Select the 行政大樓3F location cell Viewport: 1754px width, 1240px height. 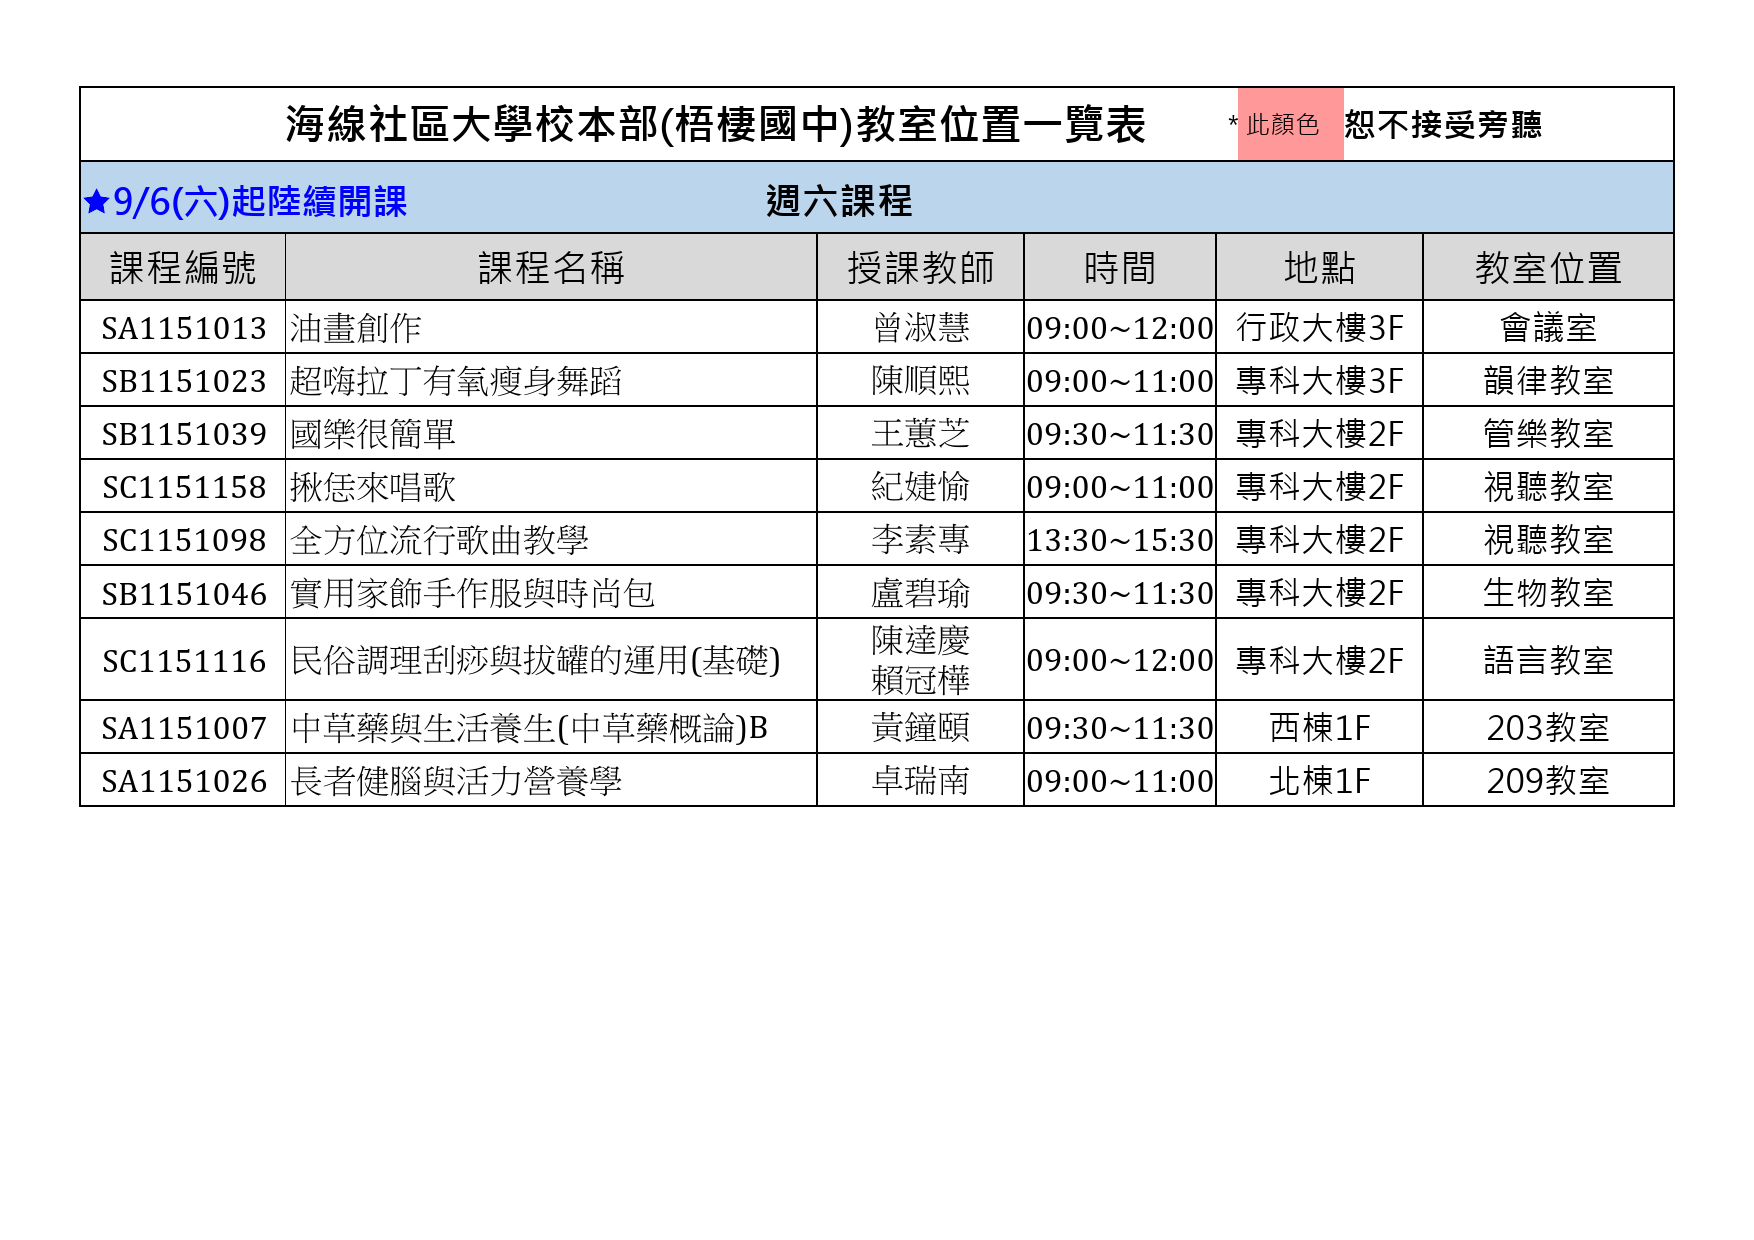pyautogui.click(x=1319, y=328)
